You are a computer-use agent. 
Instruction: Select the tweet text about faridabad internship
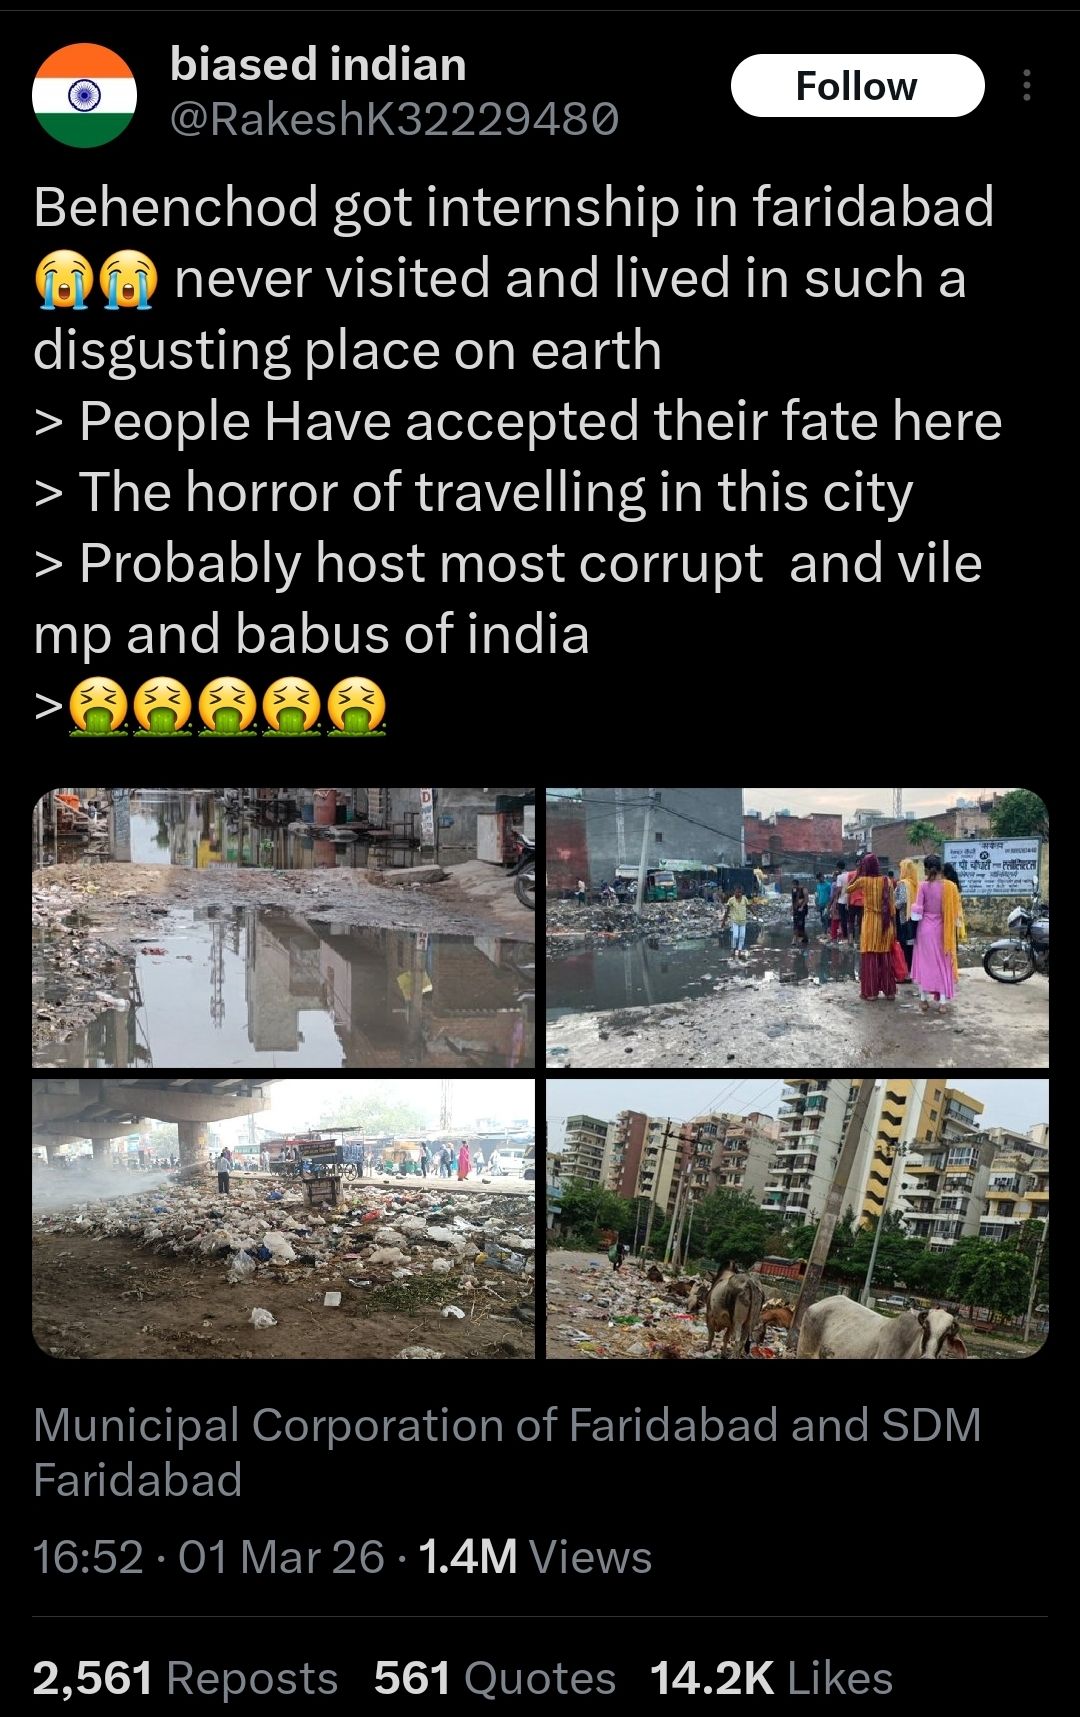click(518, 456)
